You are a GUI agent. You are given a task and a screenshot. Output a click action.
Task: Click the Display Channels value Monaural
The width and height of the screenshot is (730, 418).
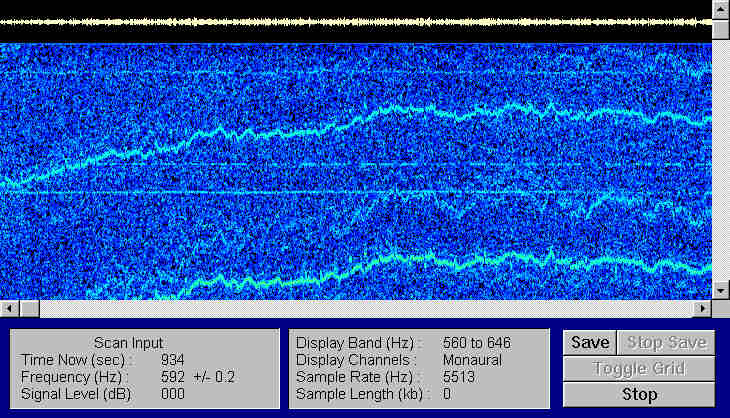472,360
